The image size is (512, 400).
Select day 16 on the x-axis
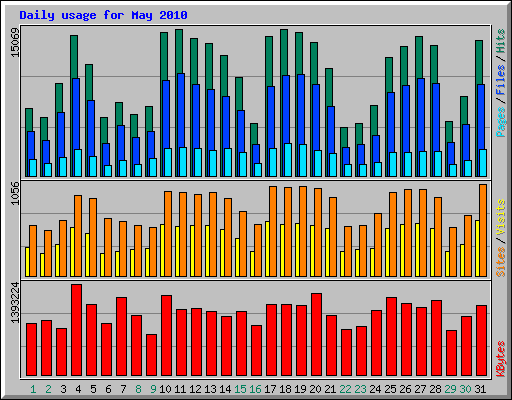pos(255,389)
